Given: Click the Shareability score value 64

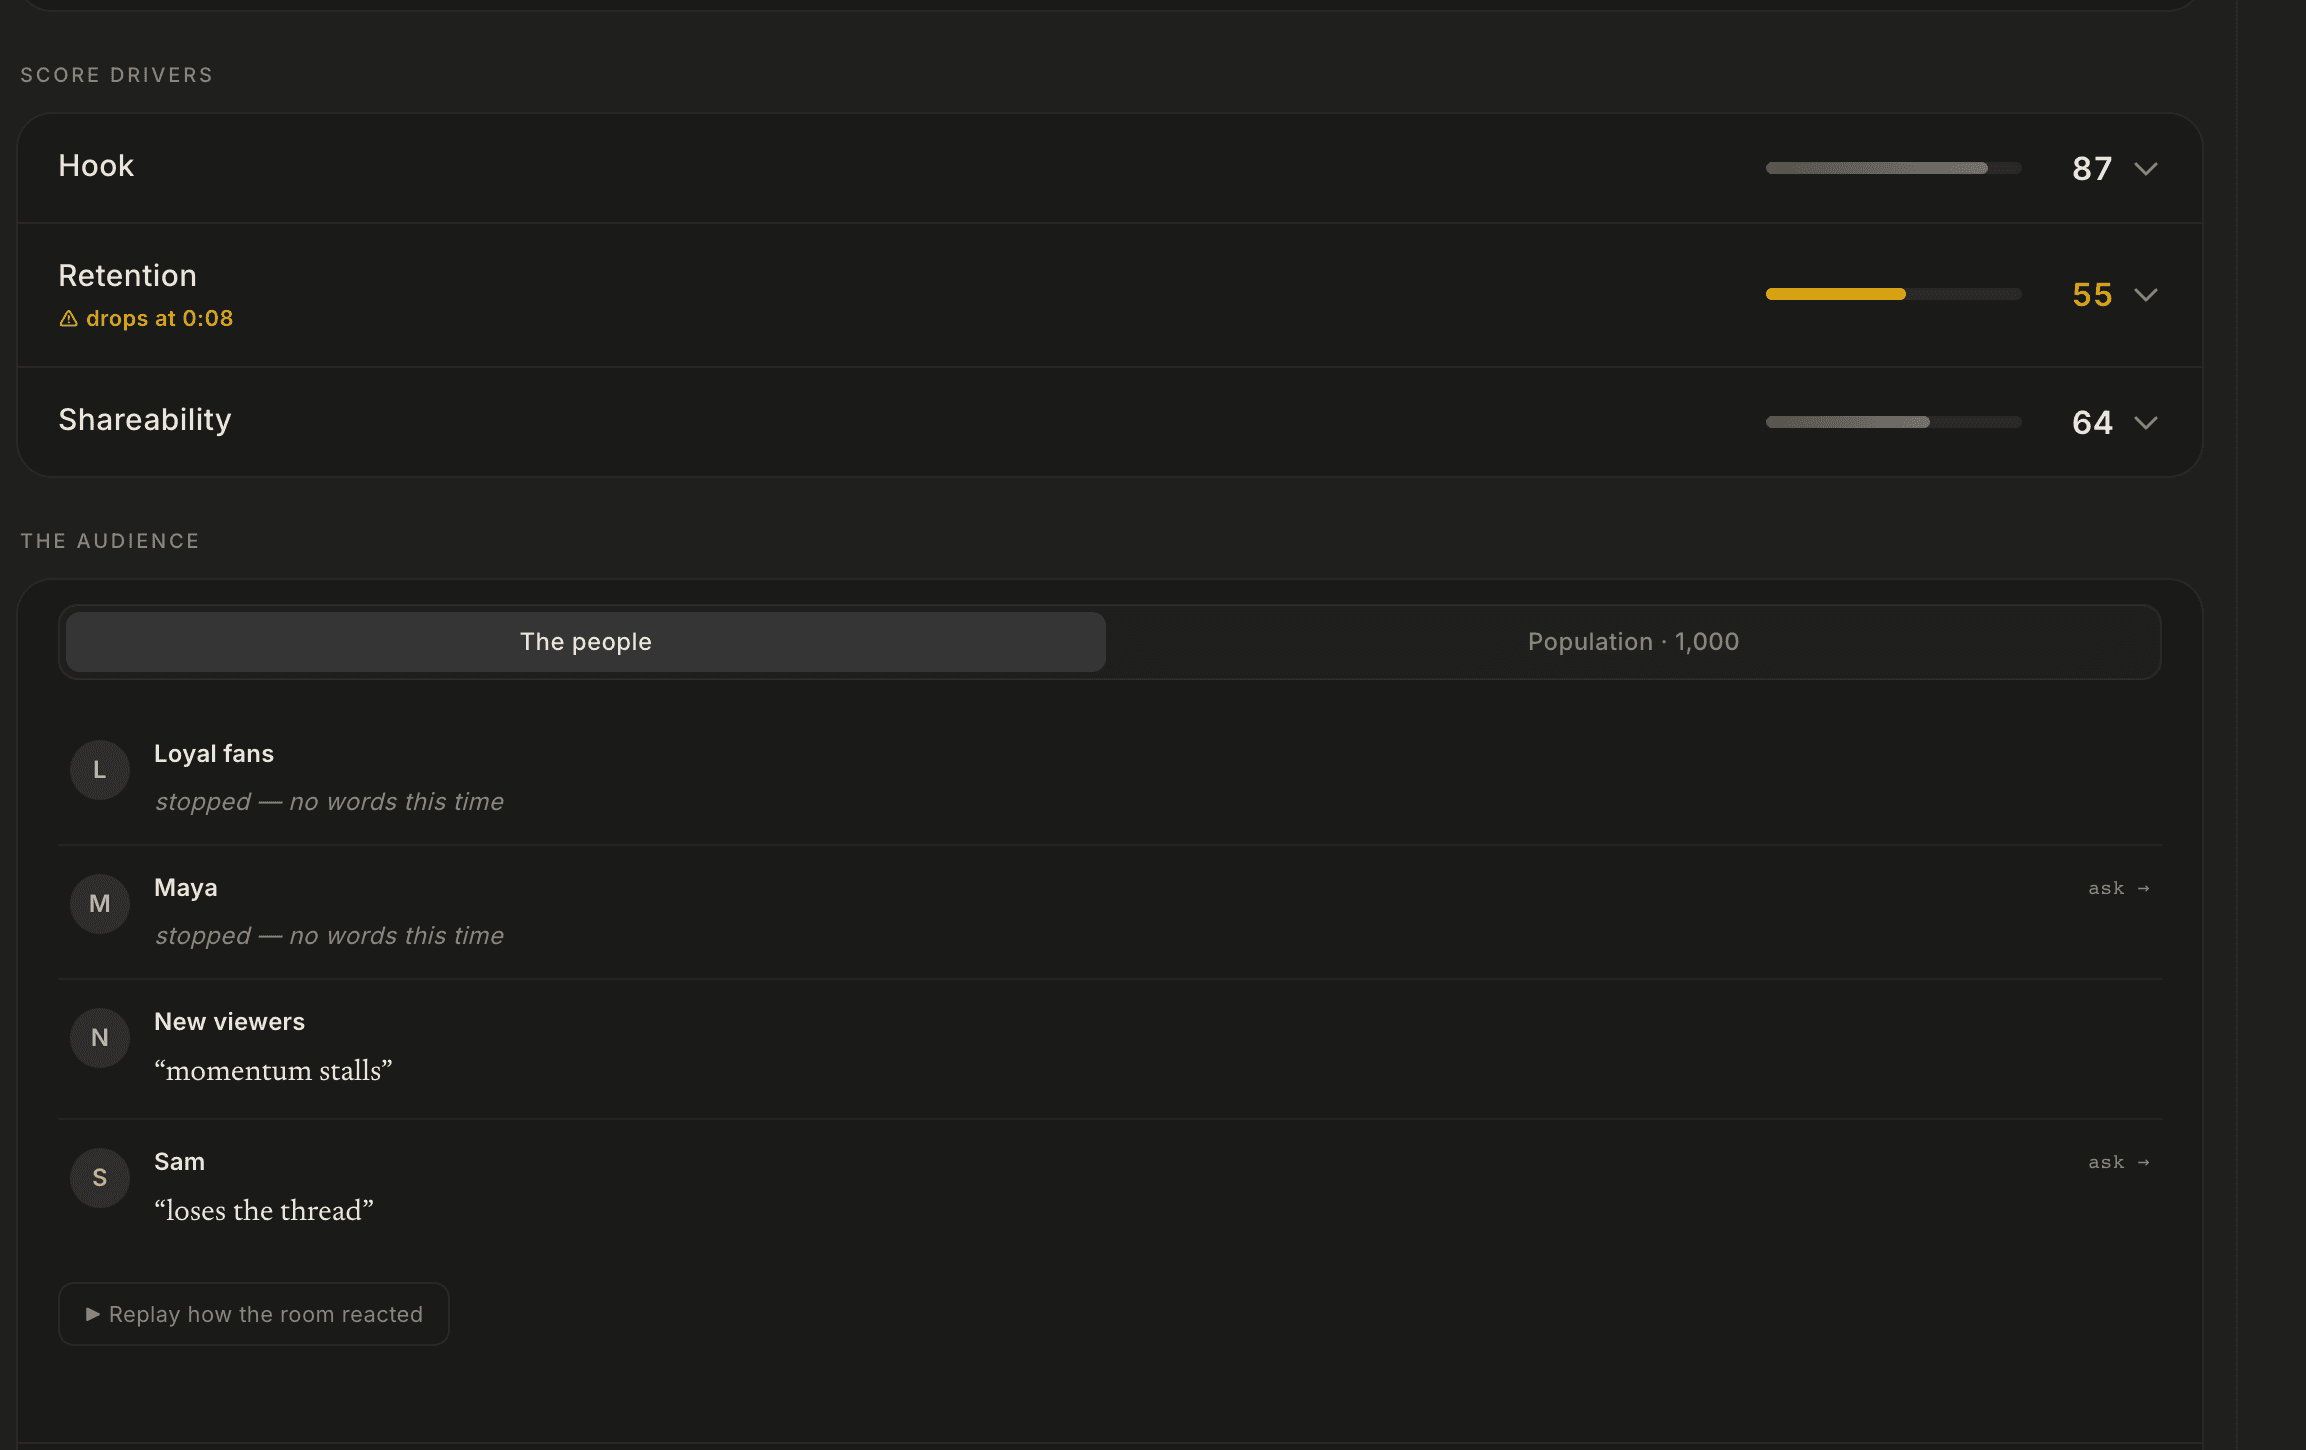Looking at the screenshot, I should coord(2092,422).
